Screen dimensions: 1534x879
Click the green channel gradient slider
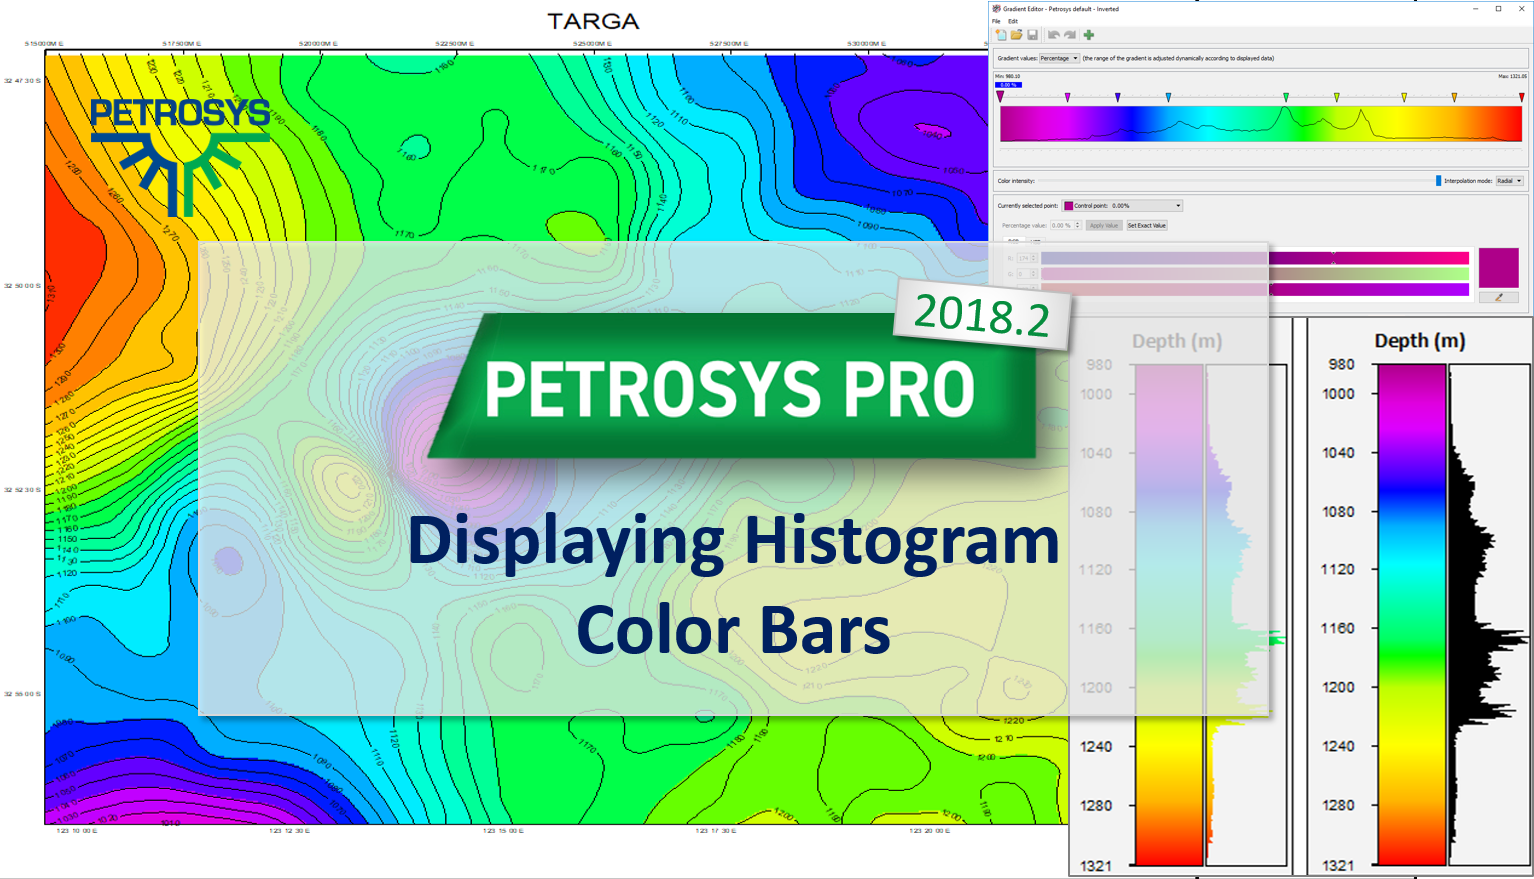(1255, 273)
